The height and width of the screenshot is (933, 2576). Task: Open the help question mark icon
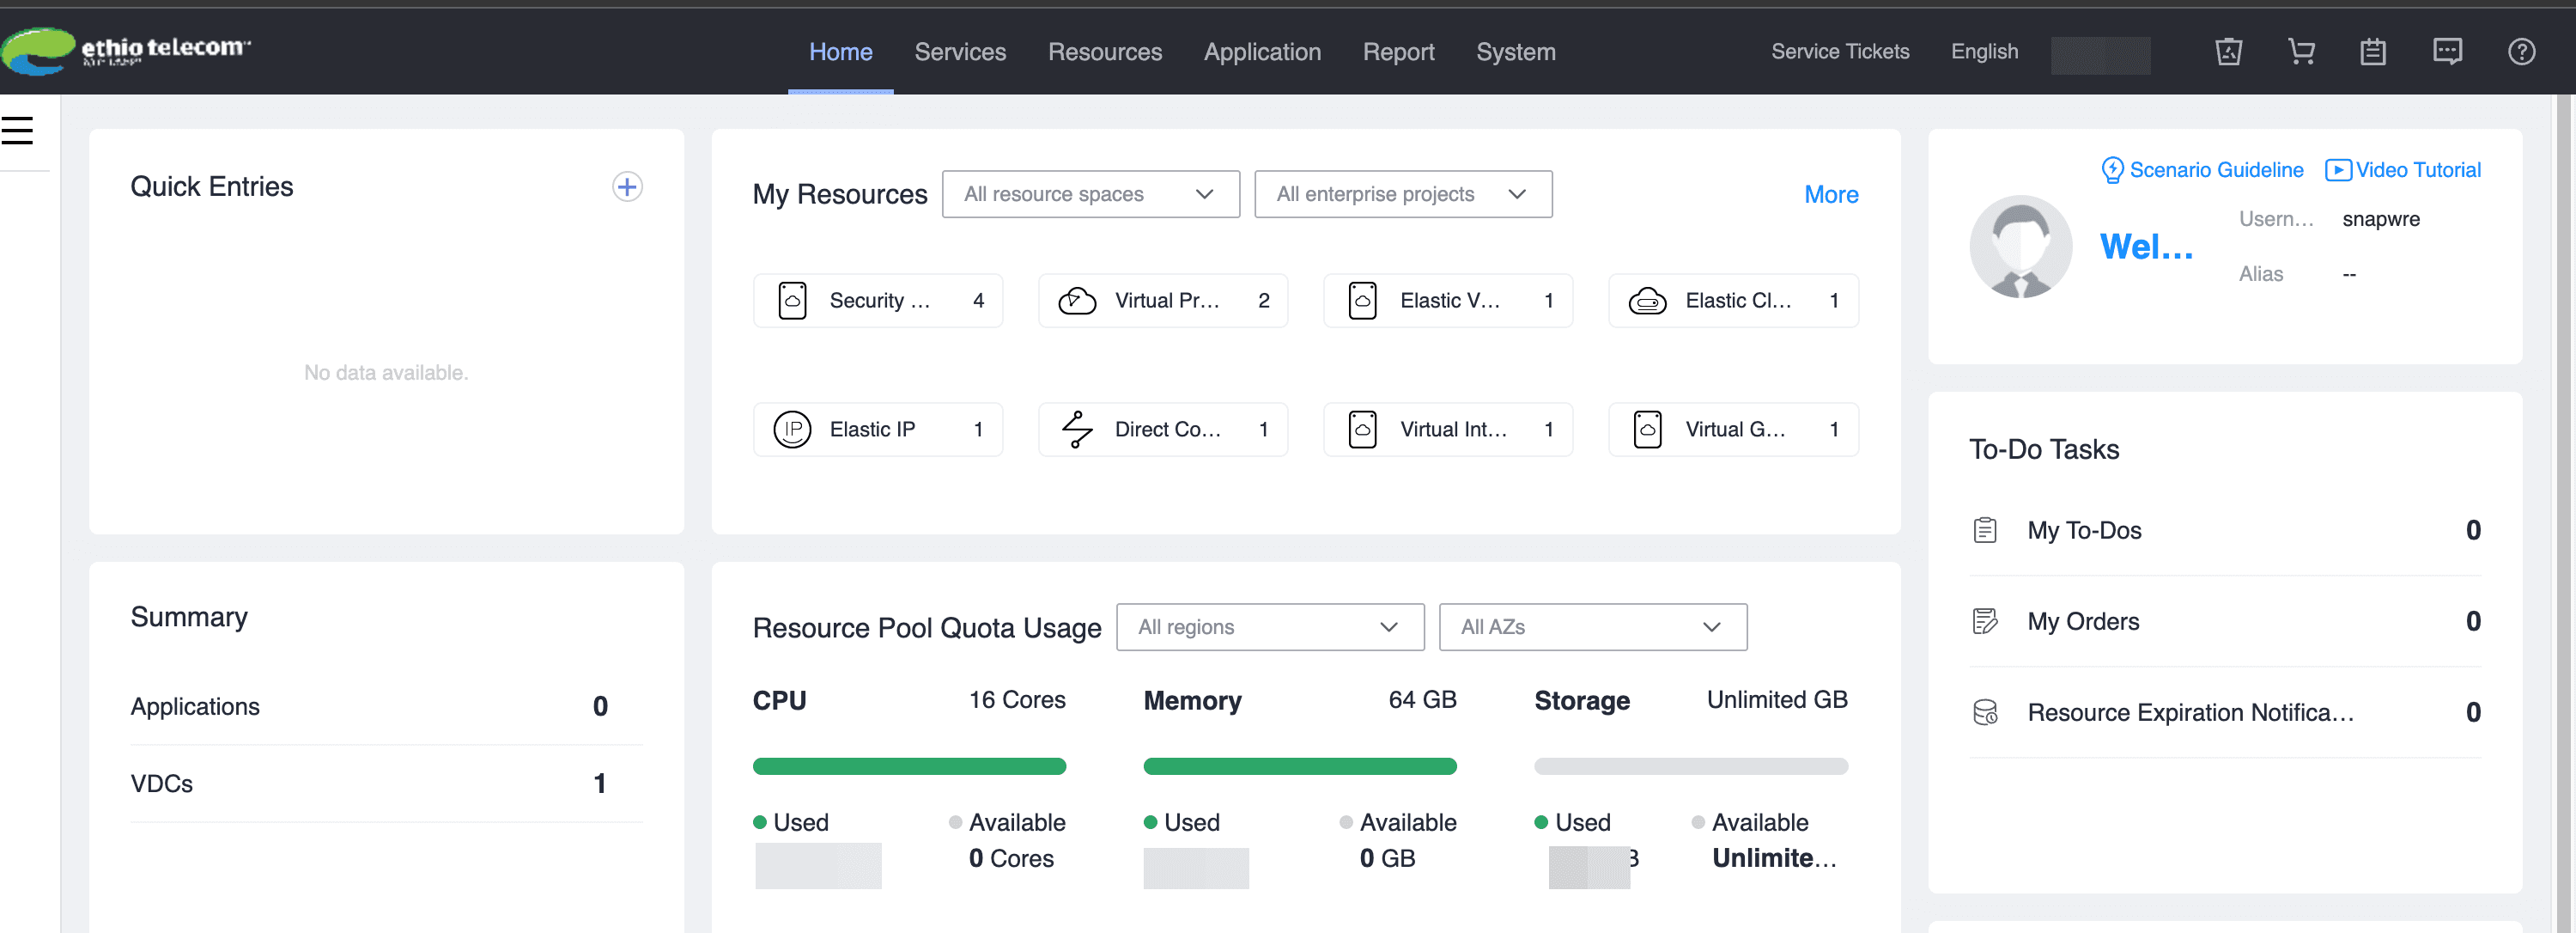(x=2521, y=52)
